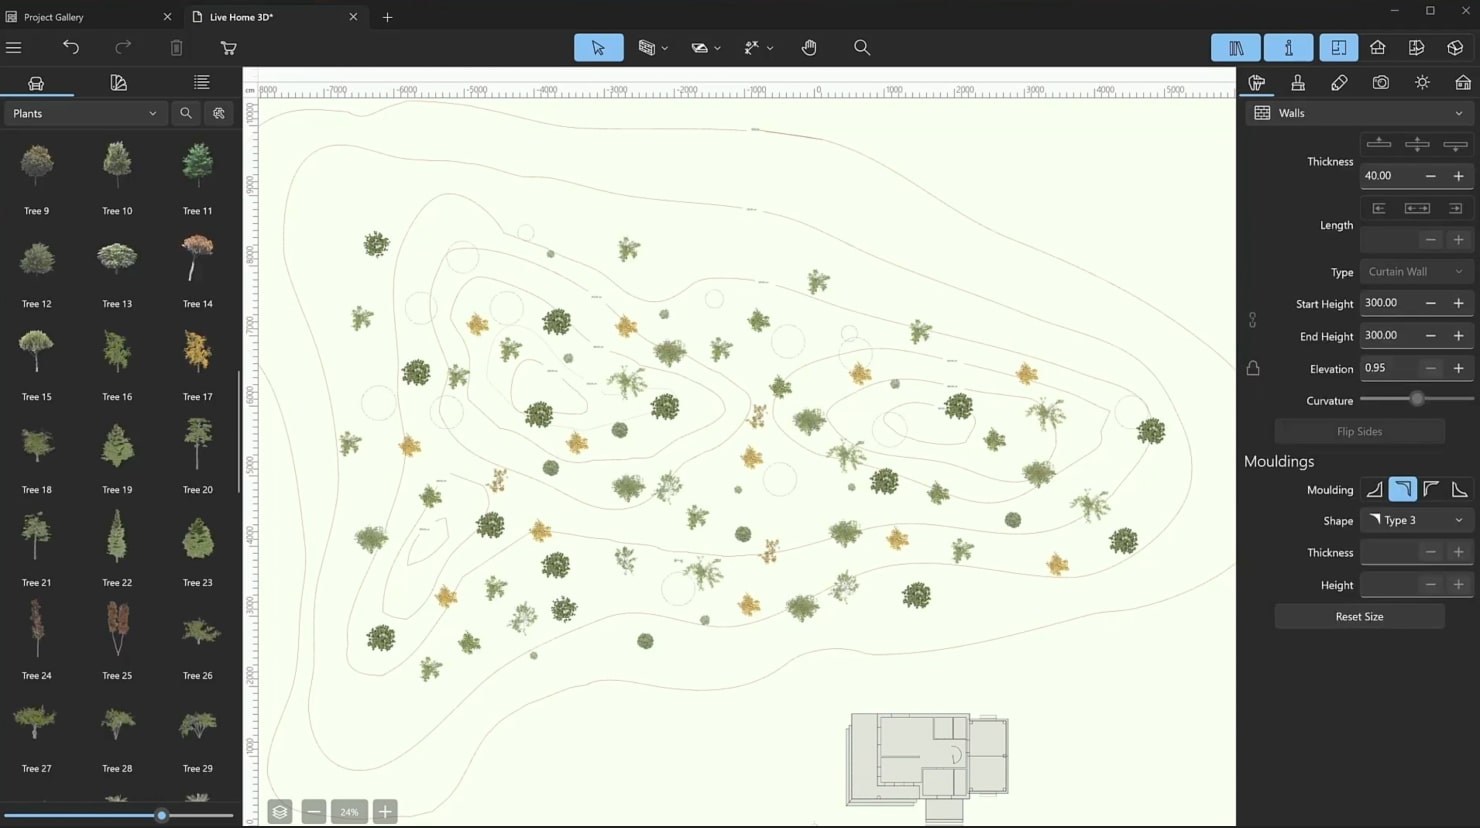
Task: Open the object properties inspector tab
Action: (x=1257, y=83)
